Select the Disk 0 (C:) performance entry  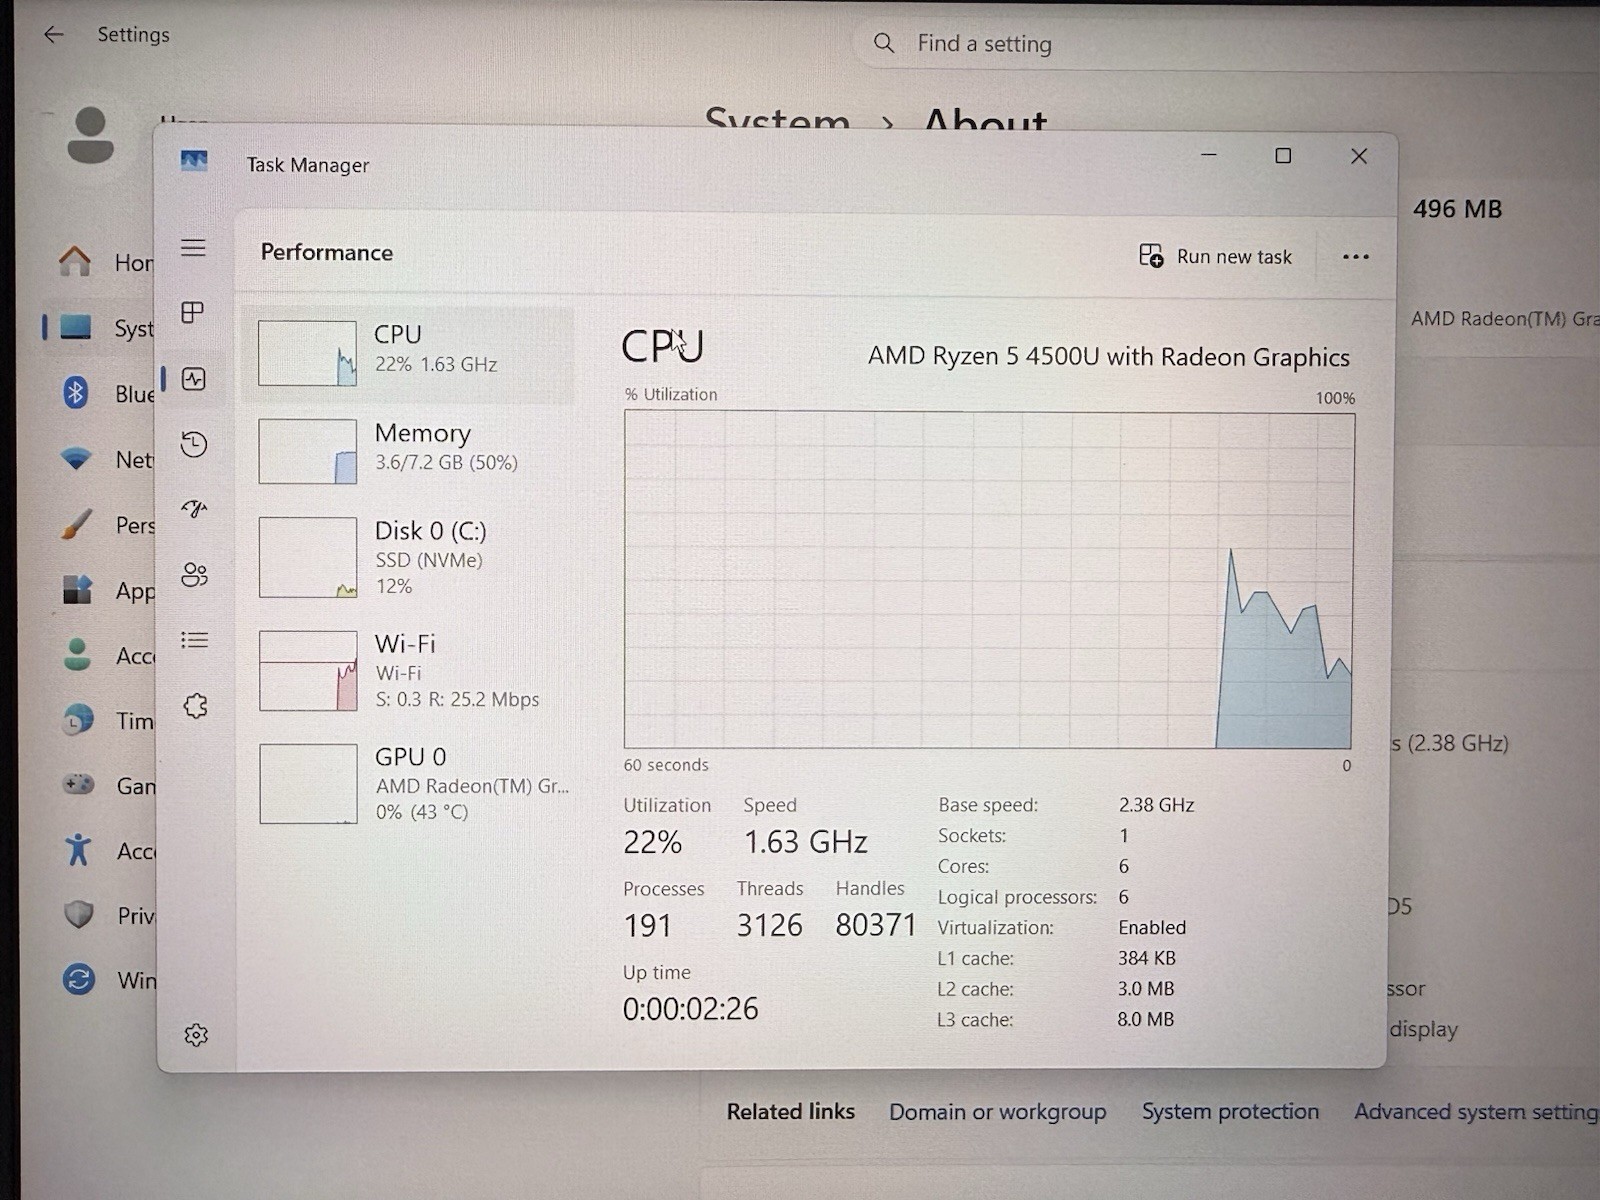pos(408,558)
